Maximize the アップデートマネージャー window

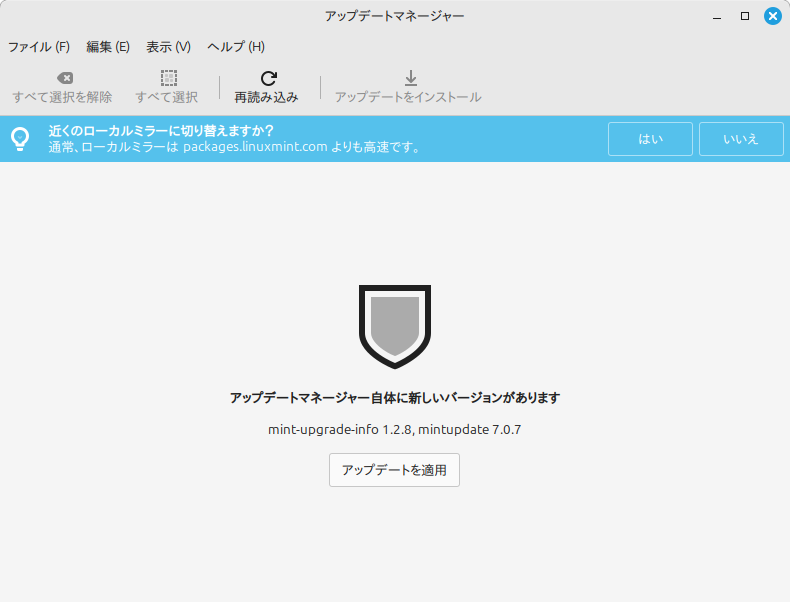point(745,16)
